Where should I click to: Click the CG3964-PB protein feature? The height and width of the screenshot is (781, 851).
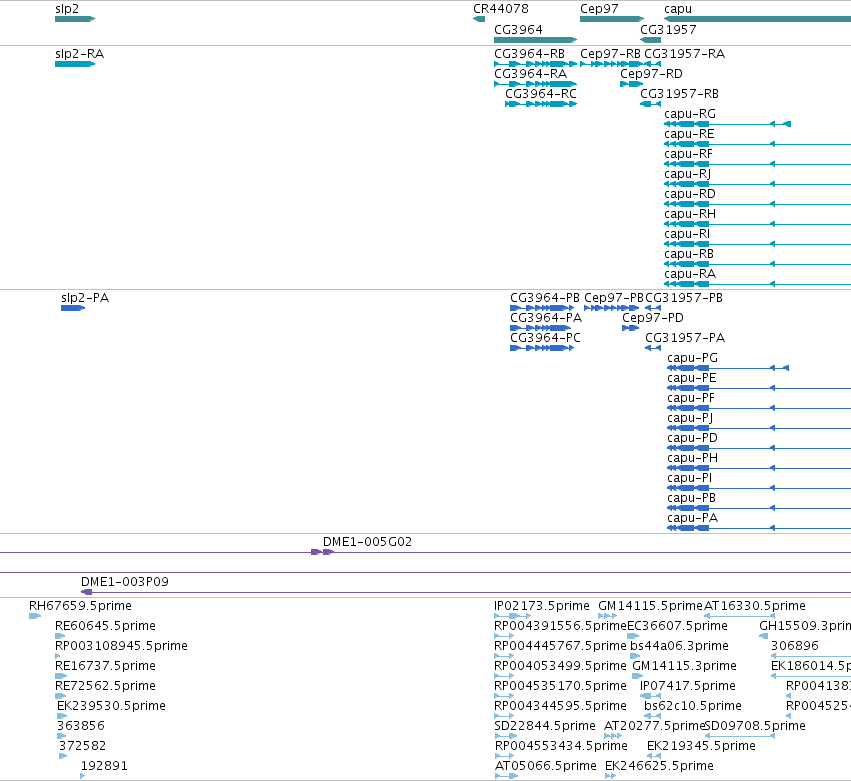click(x=542, y=308)
